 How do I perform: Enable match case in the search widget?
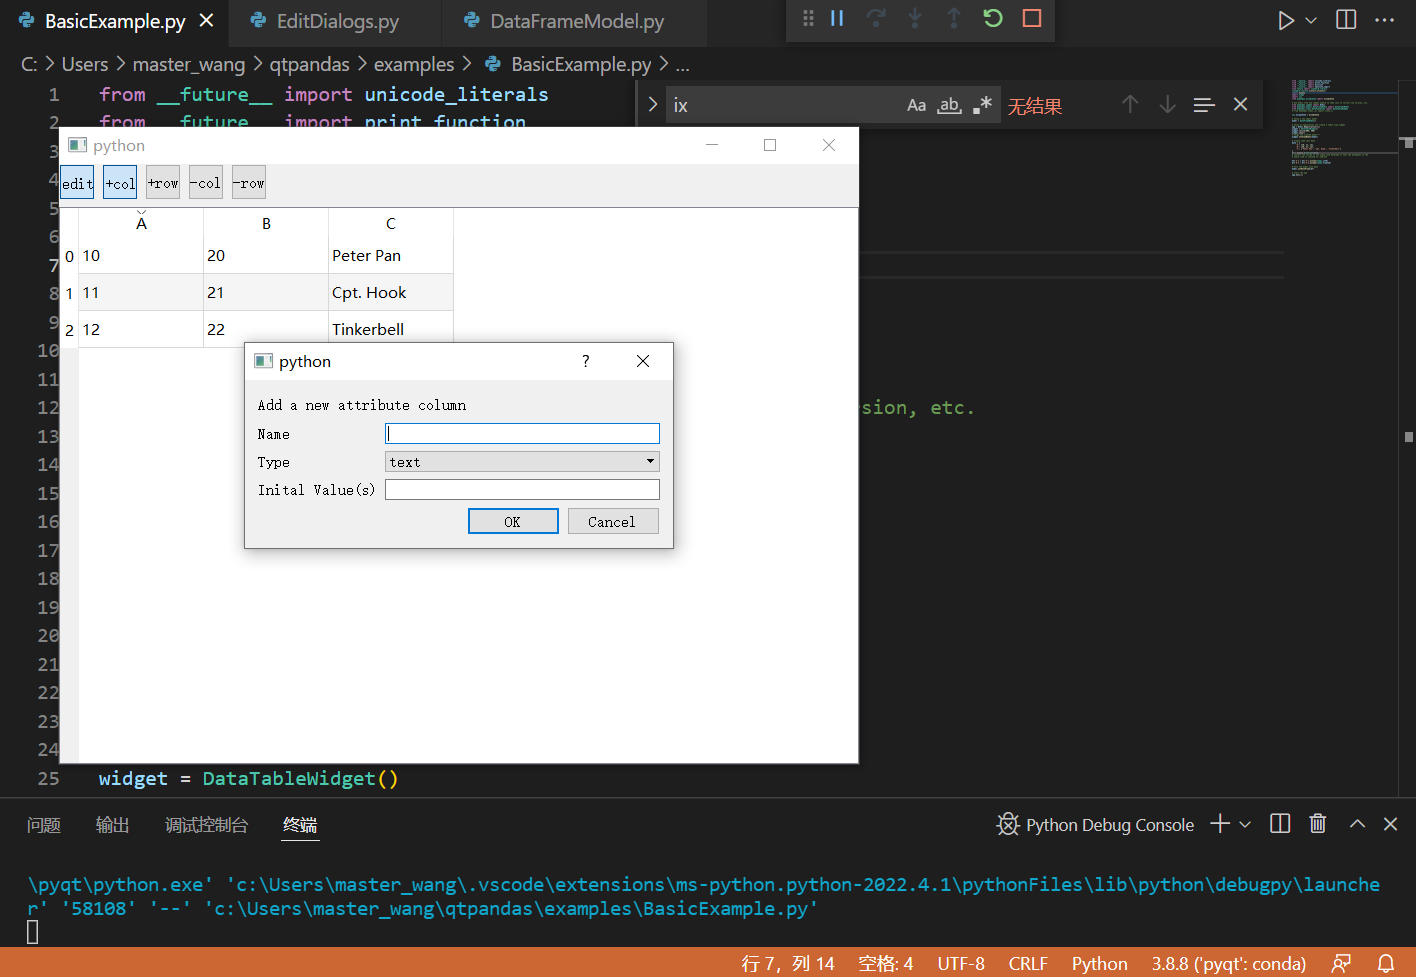click(x=917, y=103)
